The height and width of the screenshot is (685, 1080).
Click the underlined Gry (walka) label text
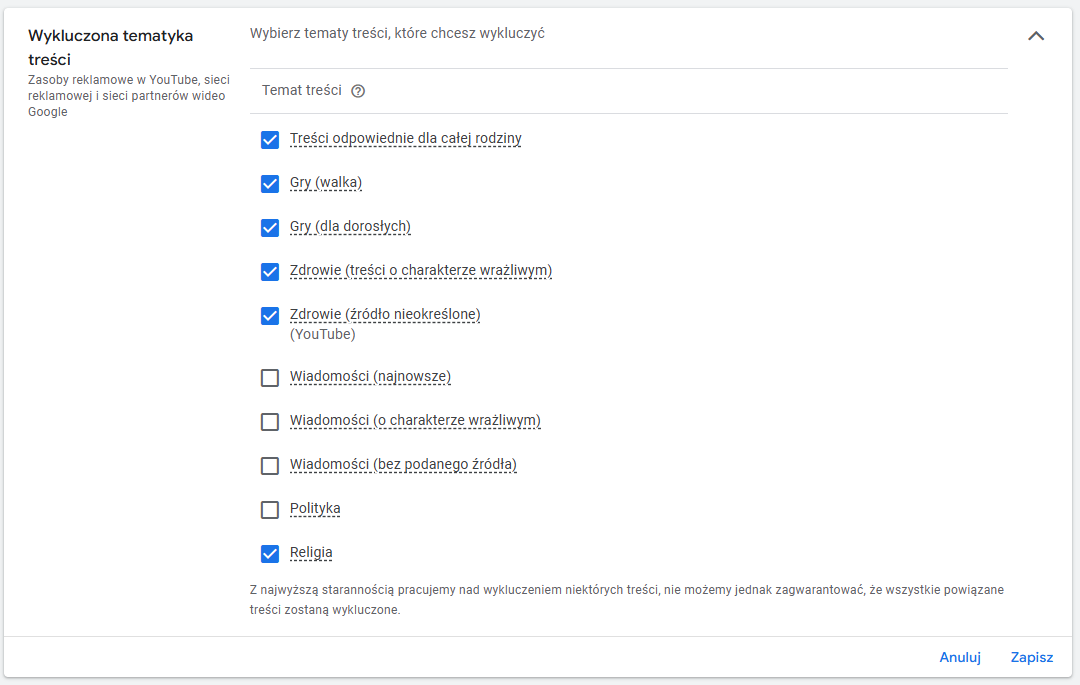326,183
